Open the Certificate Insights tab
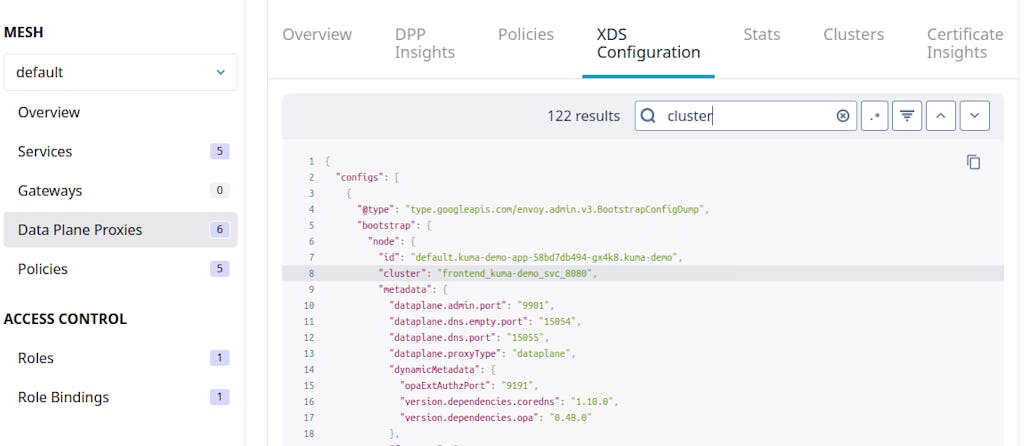This screenshot has width=1024, height=446. (964, 43)
